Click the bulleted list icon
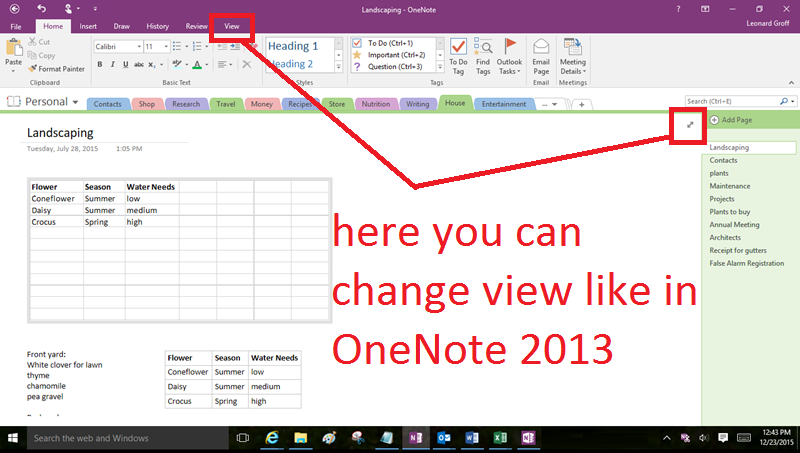Image resolution: width=800 pixels, height=453 pixels. (x=177, y=46)
